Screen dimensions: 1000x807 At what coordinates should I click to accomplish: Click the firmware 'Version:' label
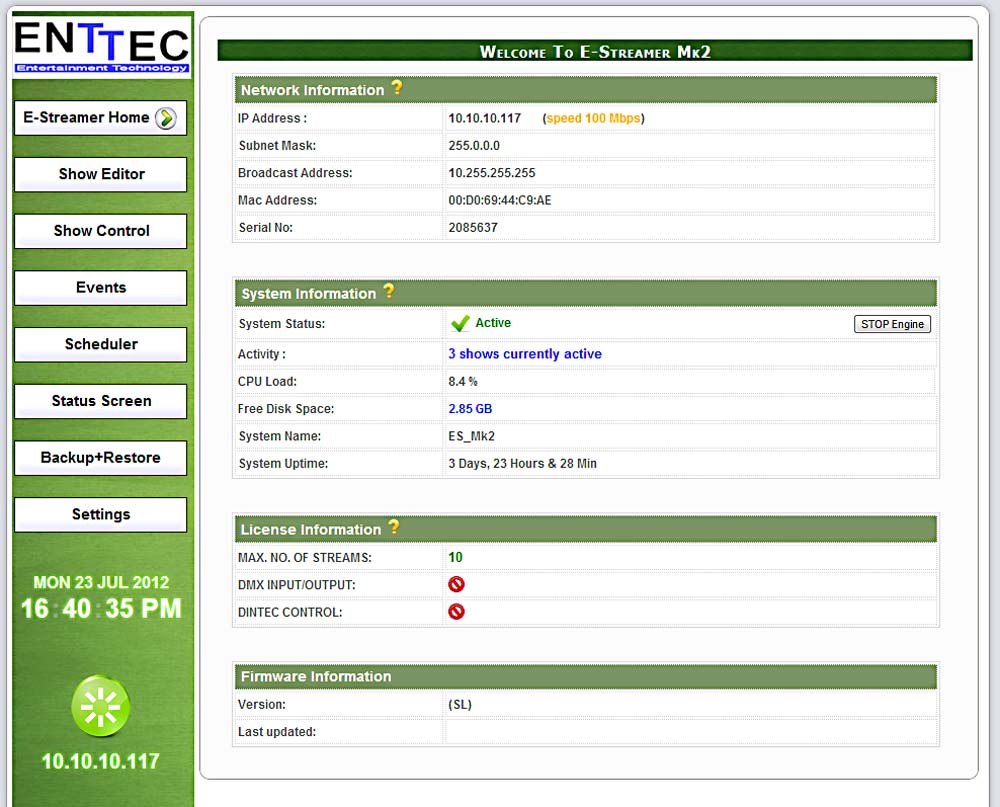point(261,705)
